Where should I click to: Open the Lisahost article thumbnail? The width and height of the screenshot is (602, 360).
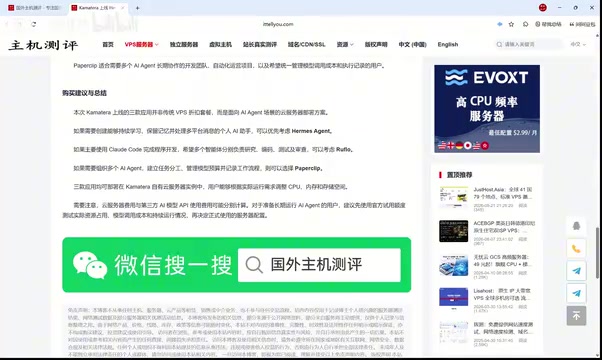pyautogui.click(x=453, y=298)
